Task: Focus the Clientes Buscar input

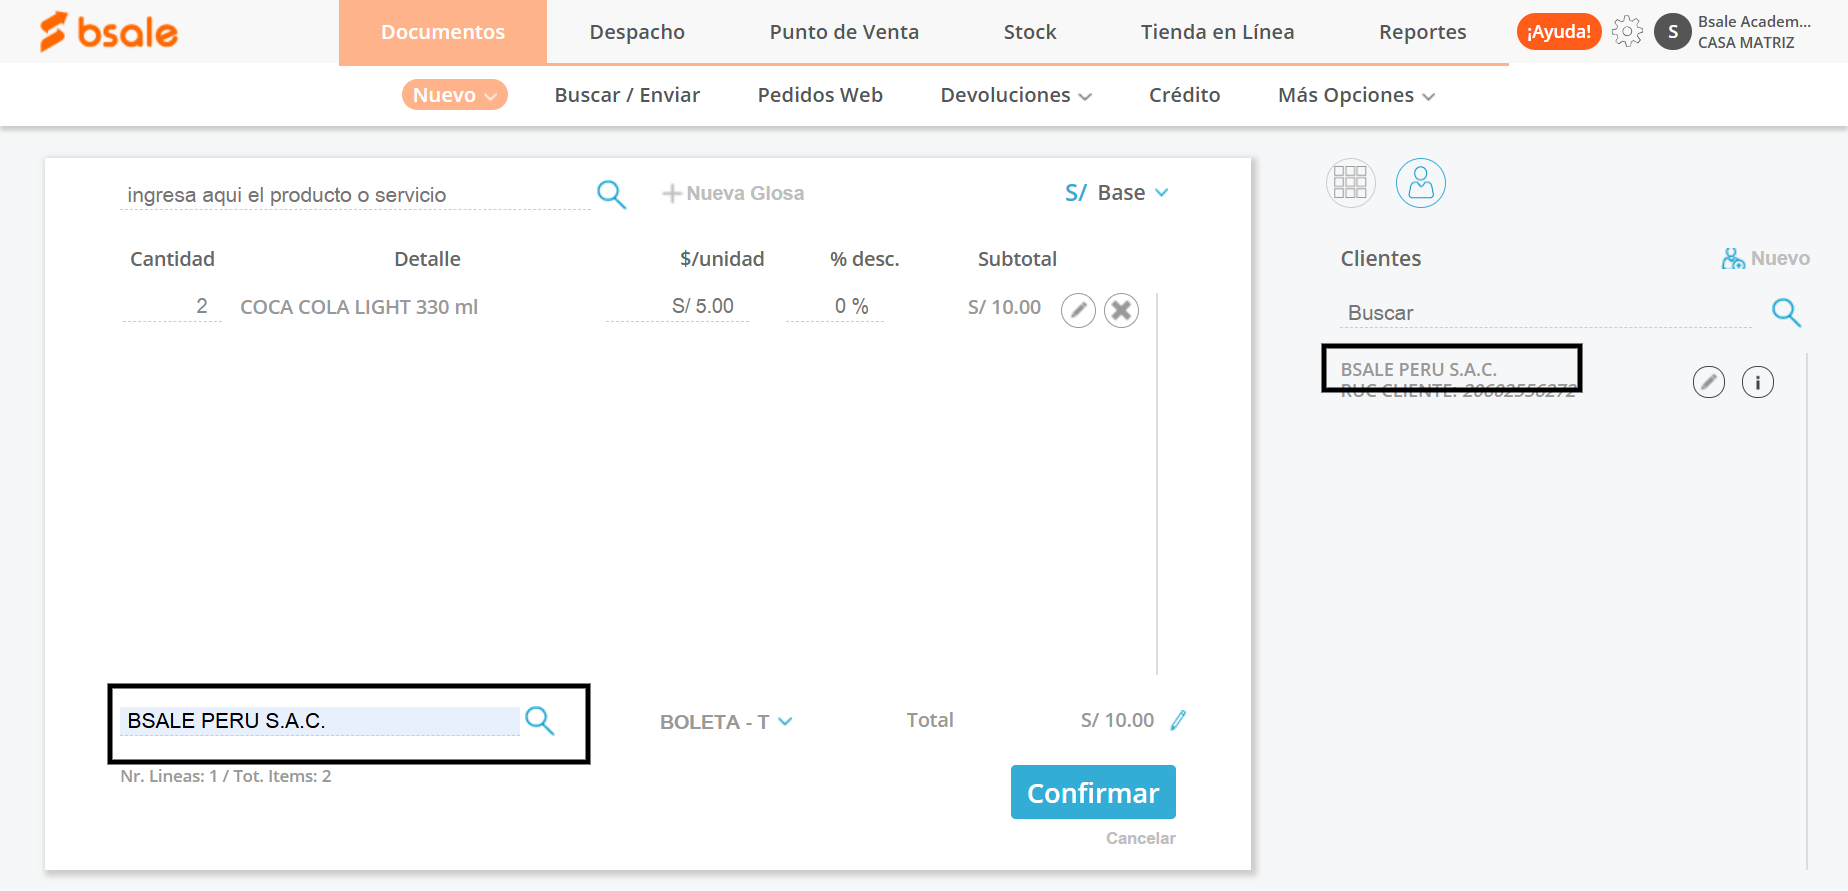Action: pos(1546,313)
